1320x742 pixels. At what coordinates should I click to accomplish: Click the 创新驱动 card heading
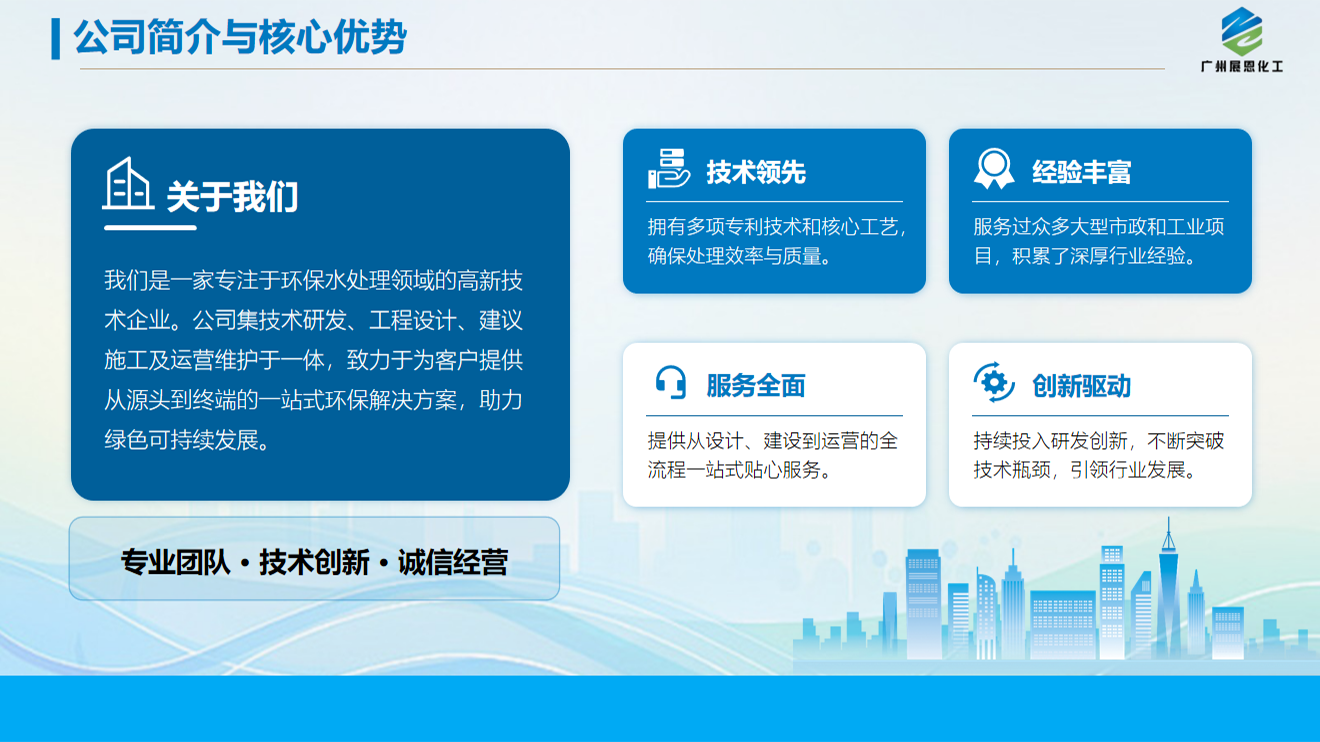[x=1081, y=386]
